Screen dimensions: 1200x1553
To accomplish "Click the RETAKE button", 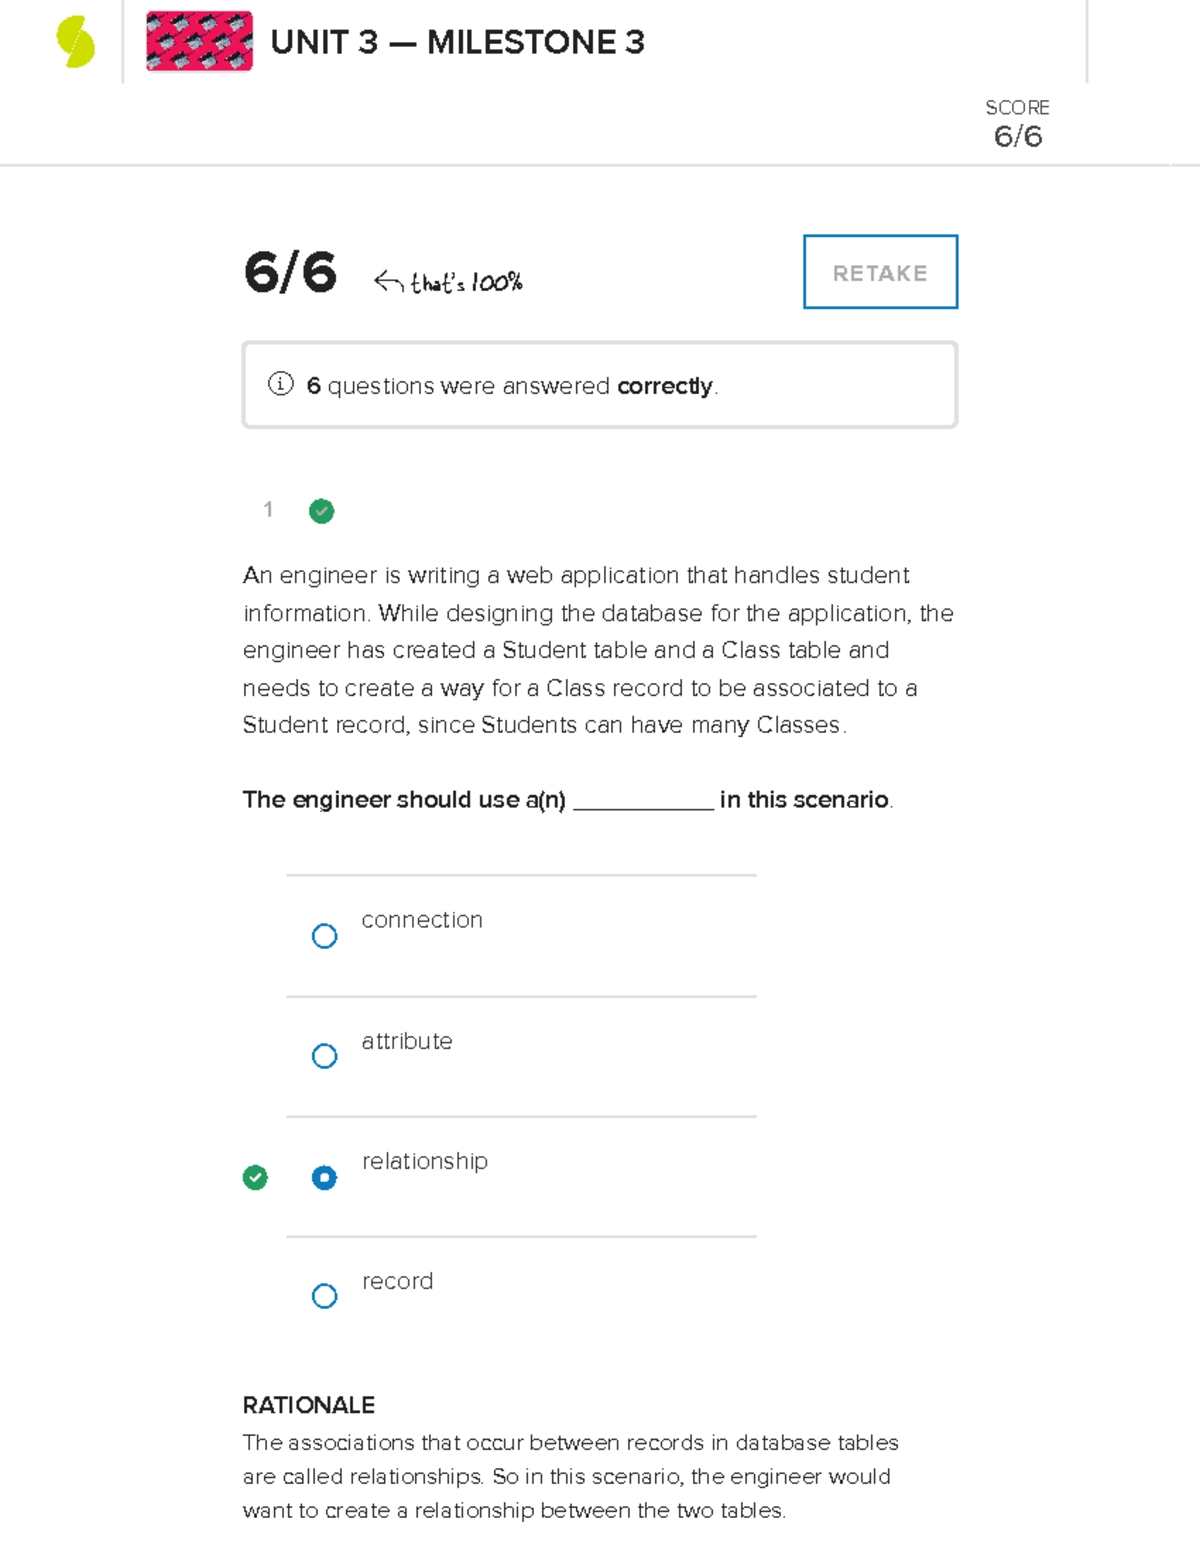I will coord(879,272).
